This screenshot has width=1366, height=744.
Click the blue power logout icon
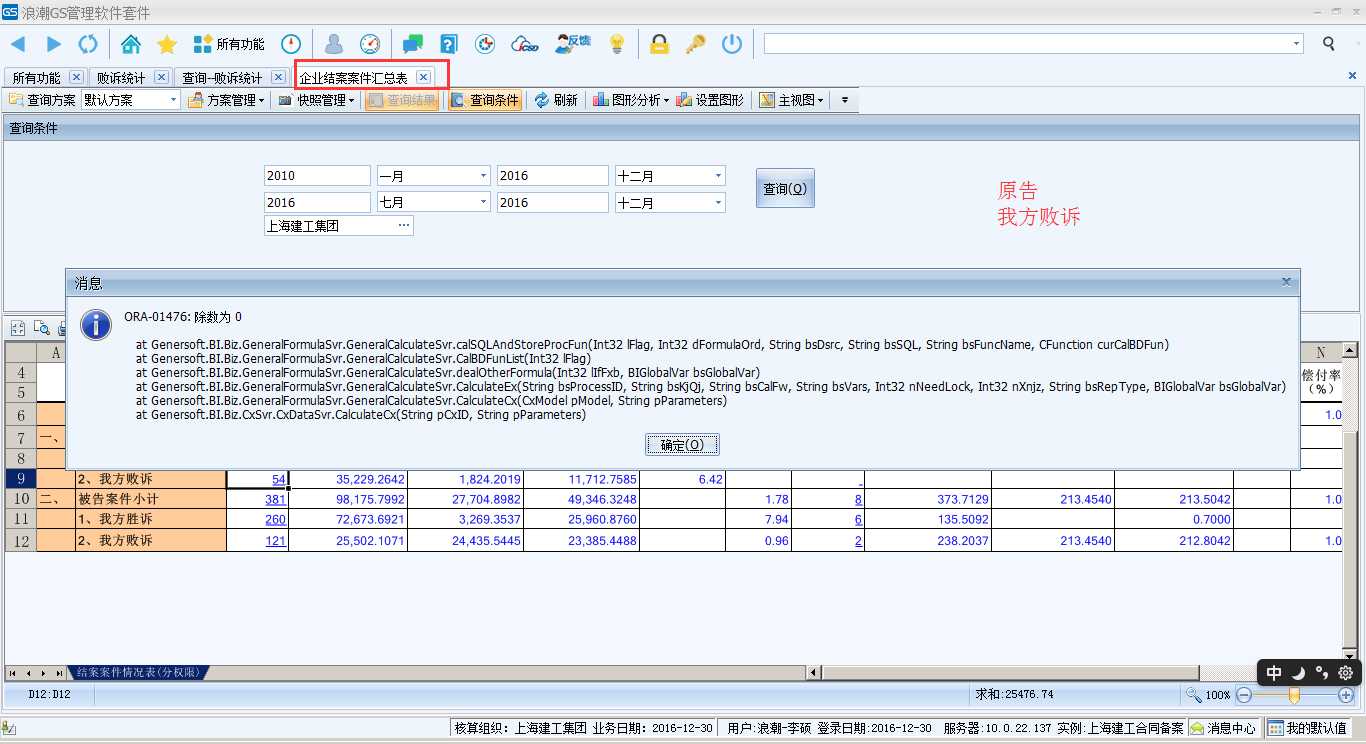[x=732, y=44]
